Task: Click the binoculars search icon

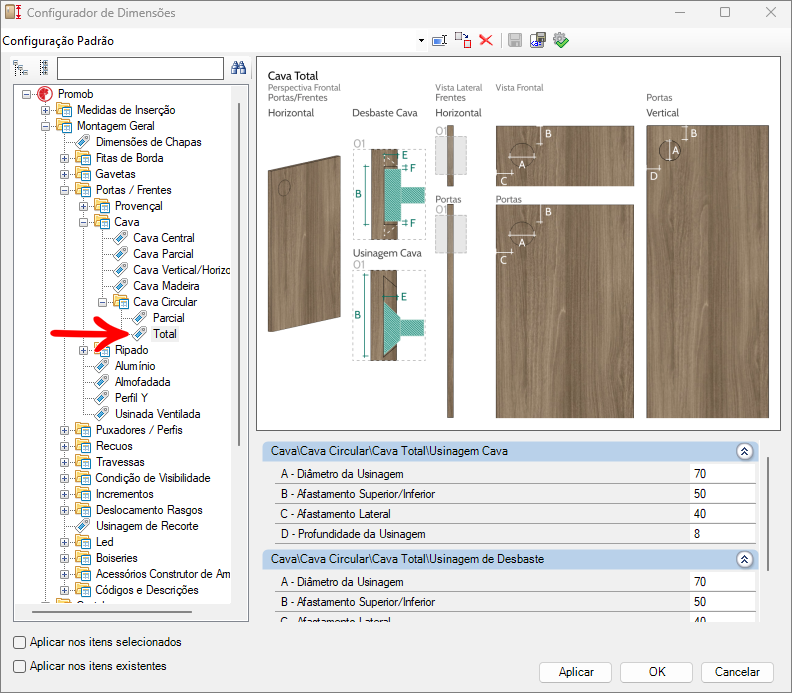Action: [x=238, y=68]
